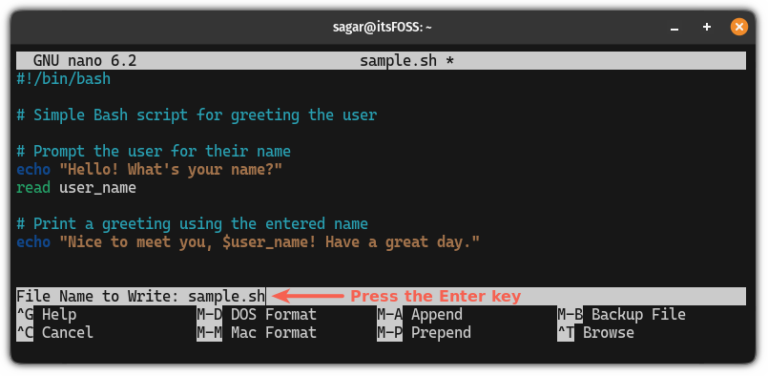The height and width of the screenshot is (376, 768).
Task: Click the GNU nano 6.2 header text
Action: pos(85,61)
